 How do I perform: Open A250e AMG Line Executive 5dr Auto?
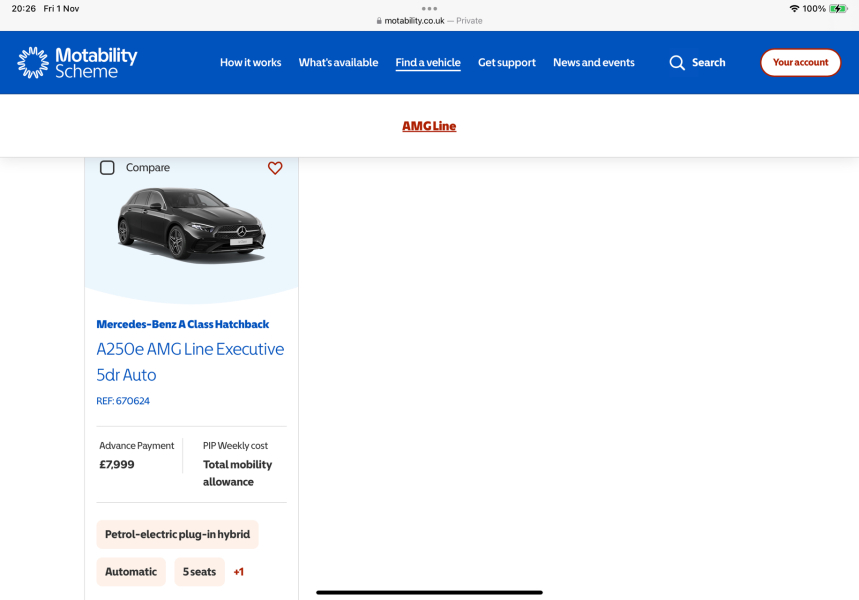point(190,362)
